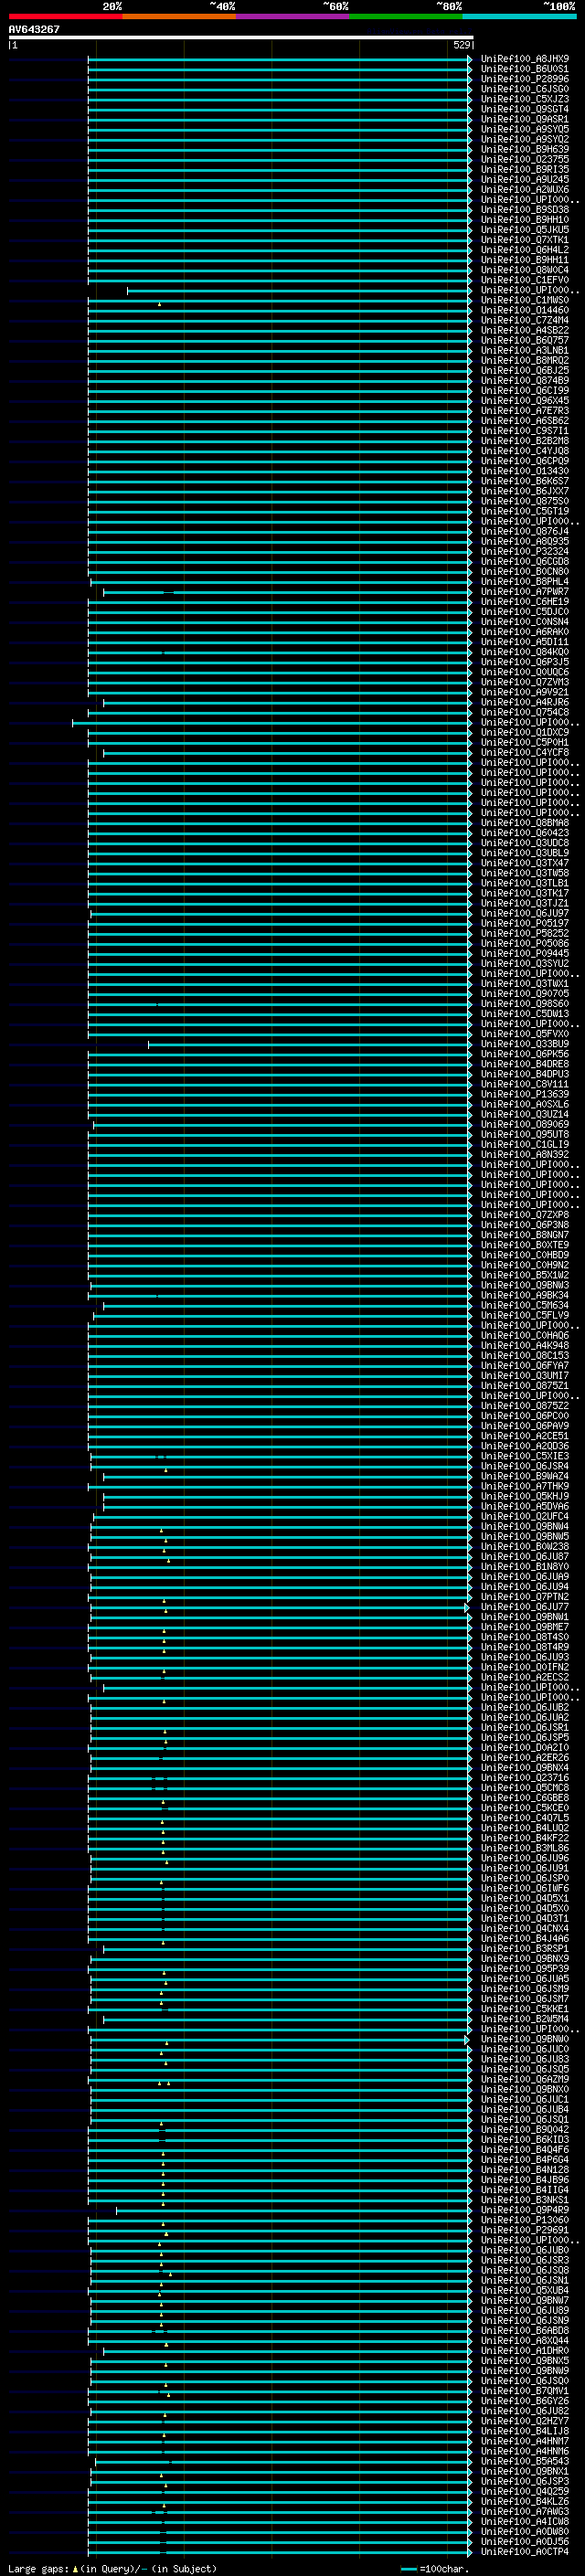Select the UniRef100_C5XIE3 label

click(x=524, y=1456)
